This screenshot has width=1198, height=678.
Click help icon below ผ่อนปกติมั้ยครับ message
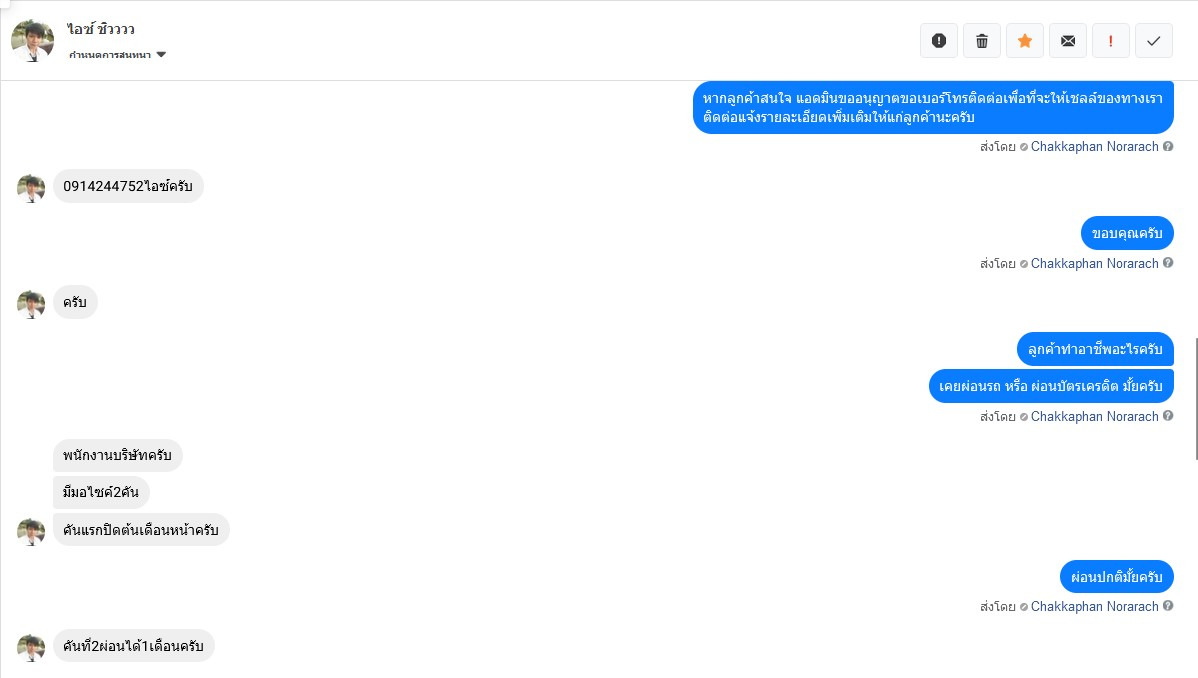click(1168, 606)
